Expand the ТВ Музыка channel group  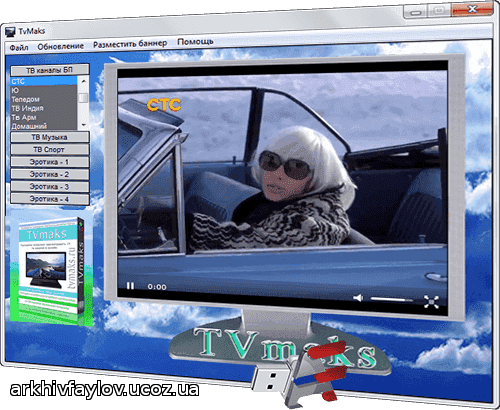pyautogui.click(x=50, y=137)
